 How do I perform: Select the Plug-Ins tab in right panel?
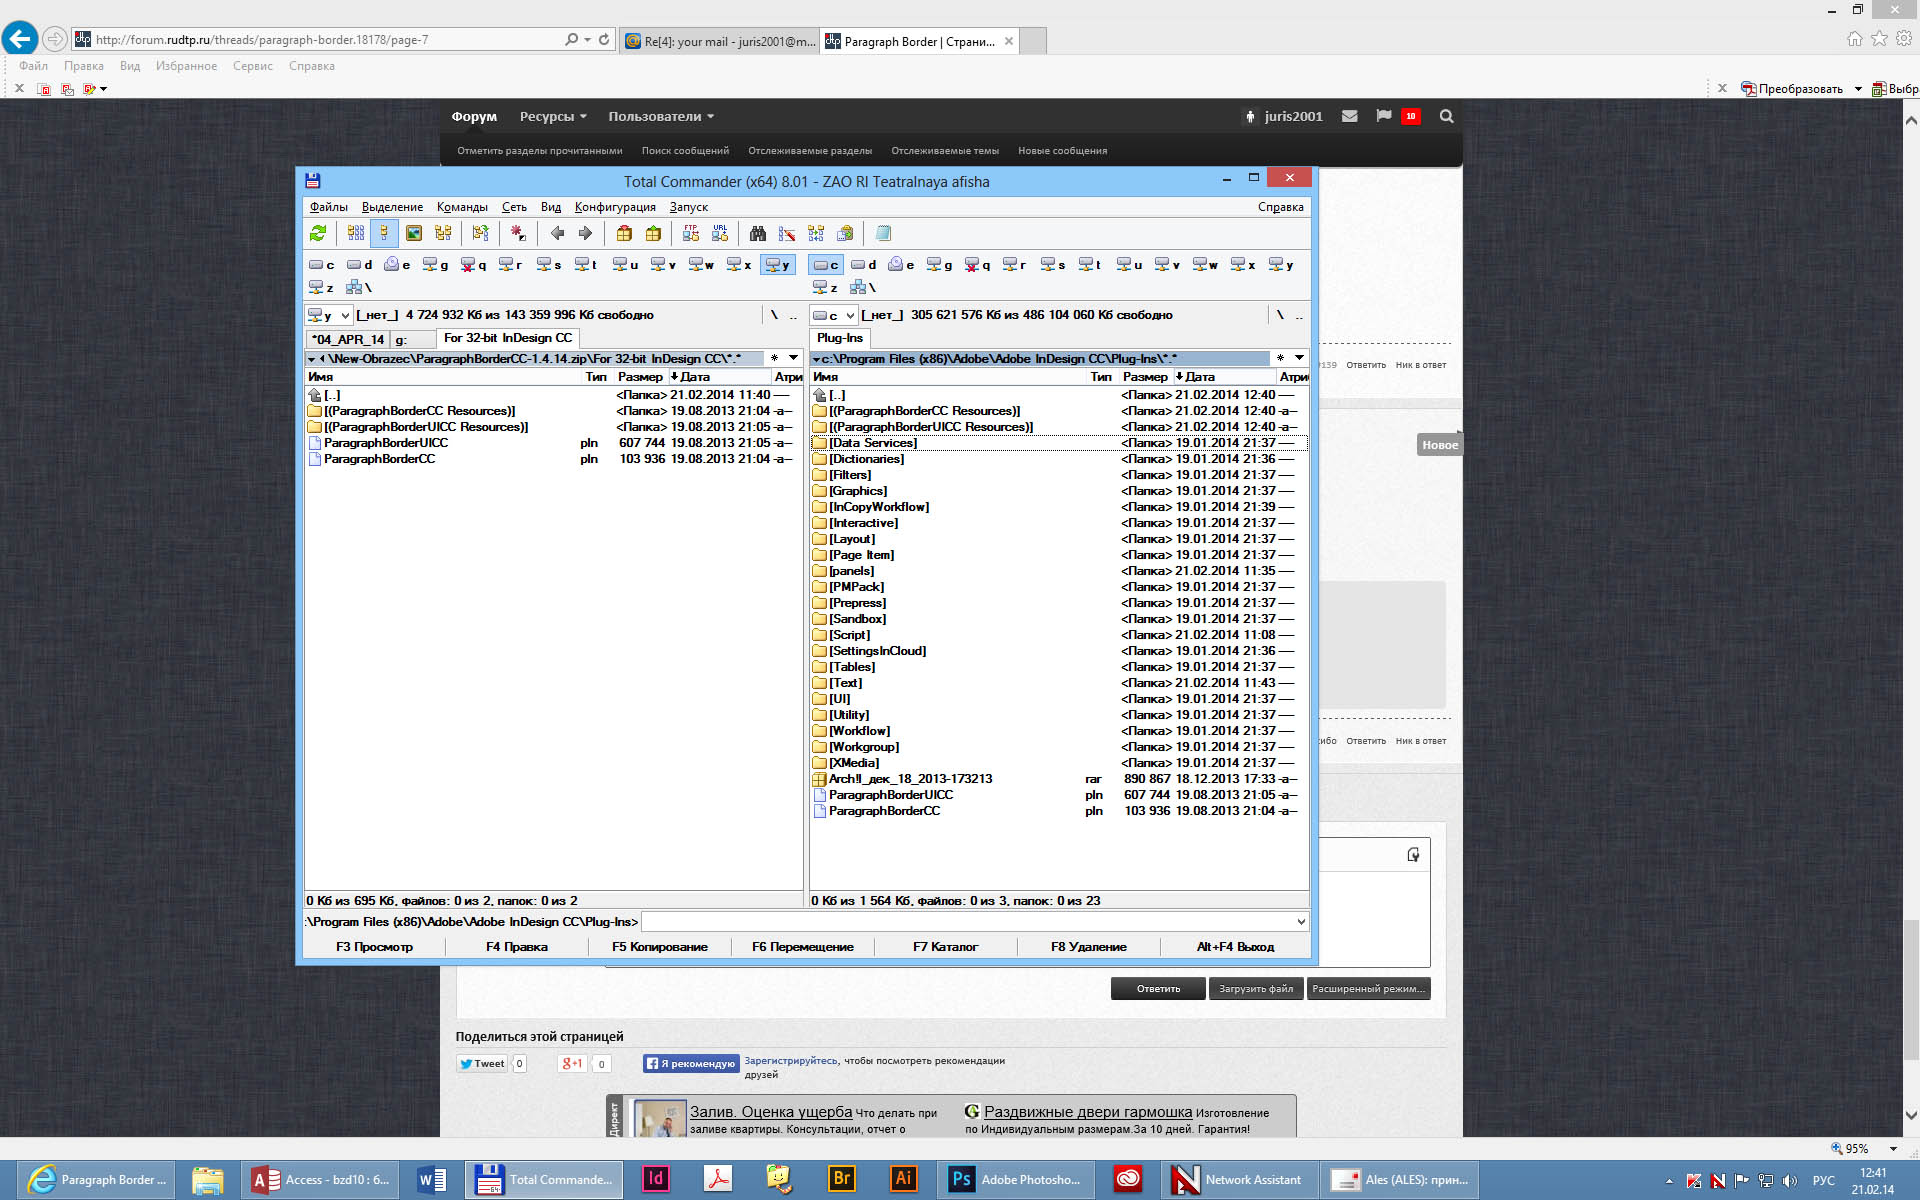click(840, 338)
